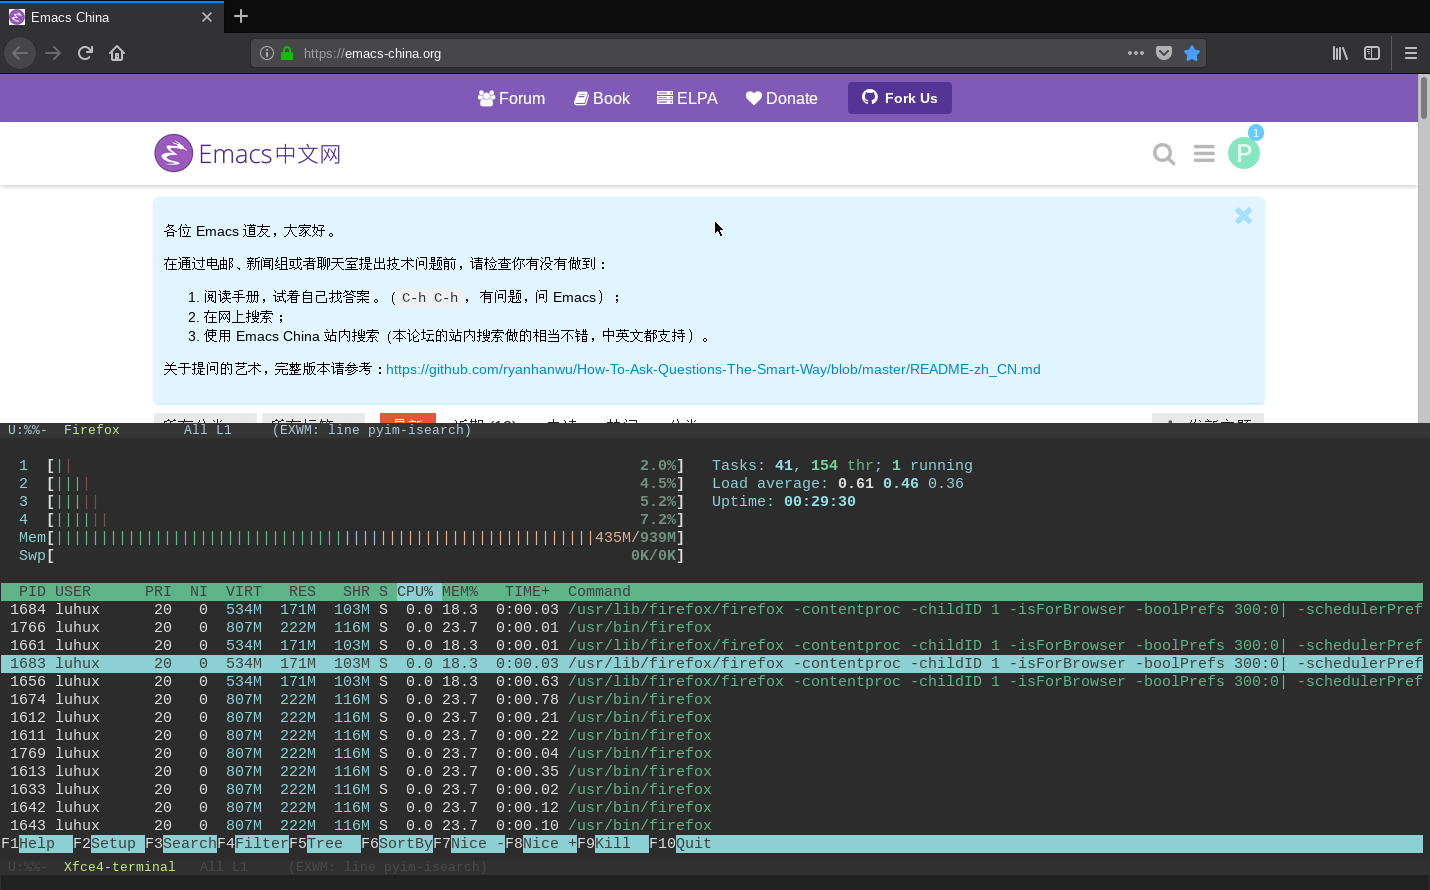Sort htop by CPU% column header

[415, 591]
